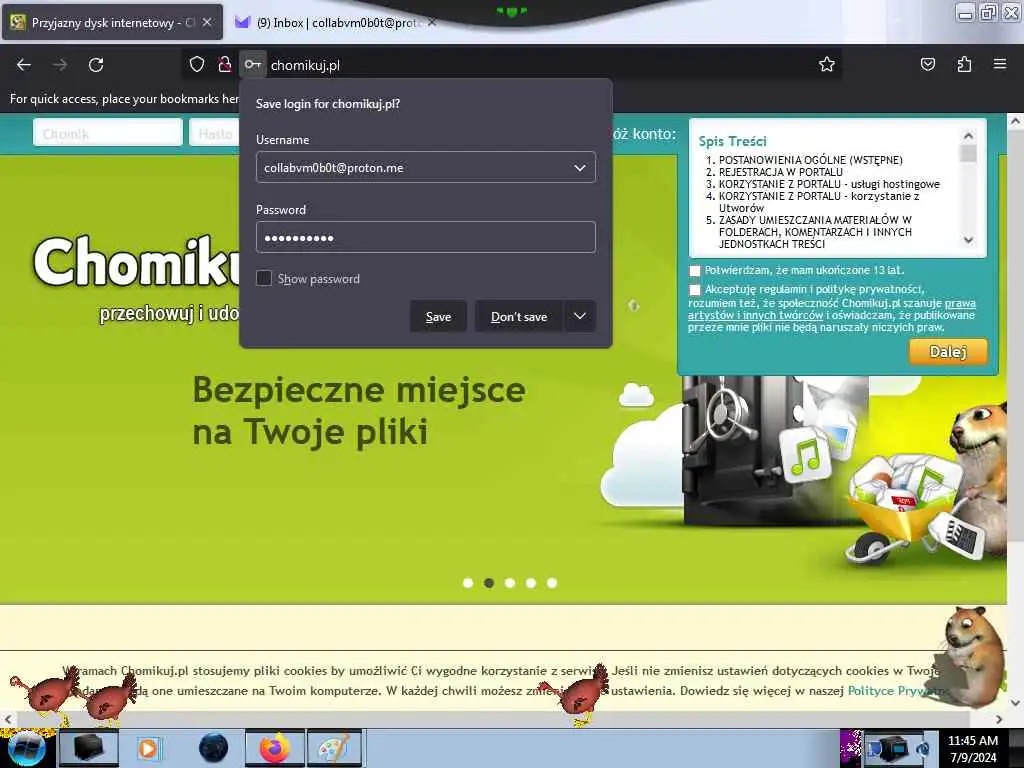
Task: Open the Firefox hamburger menu
Action: [x=1000, y=64]
